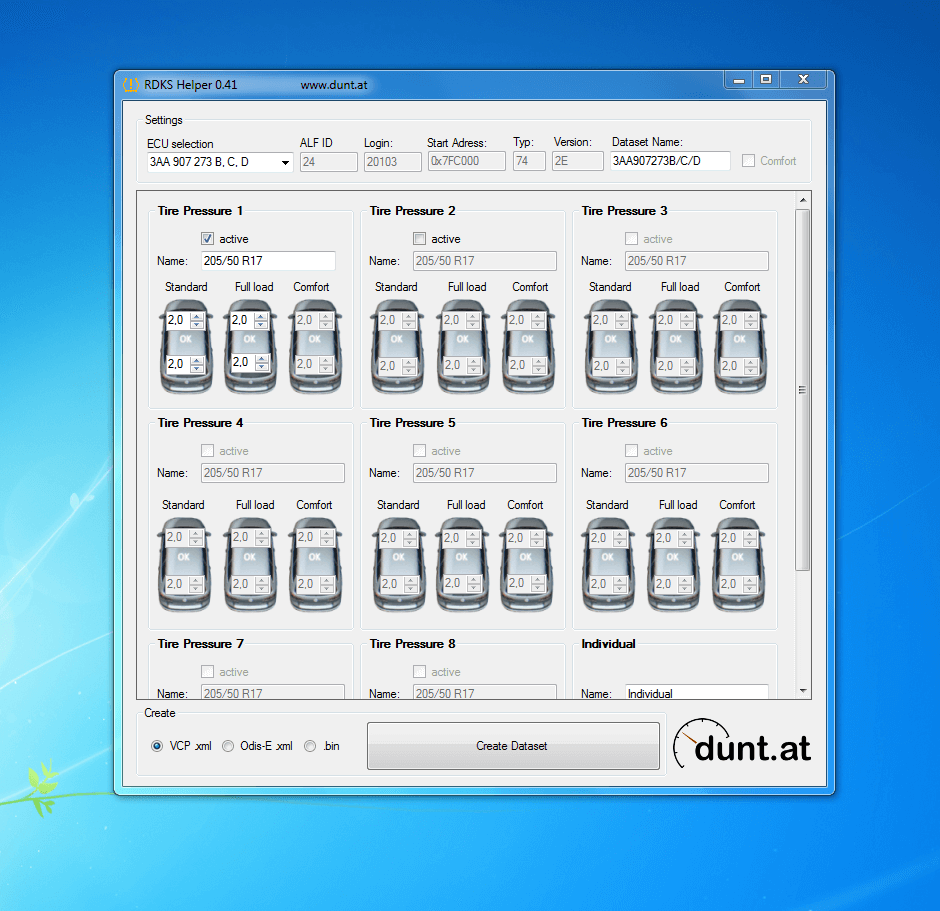The width and height of the screenshot is (940, 911).
Task: Maximize the RDKS Helper window
Action: pos(766,80)
